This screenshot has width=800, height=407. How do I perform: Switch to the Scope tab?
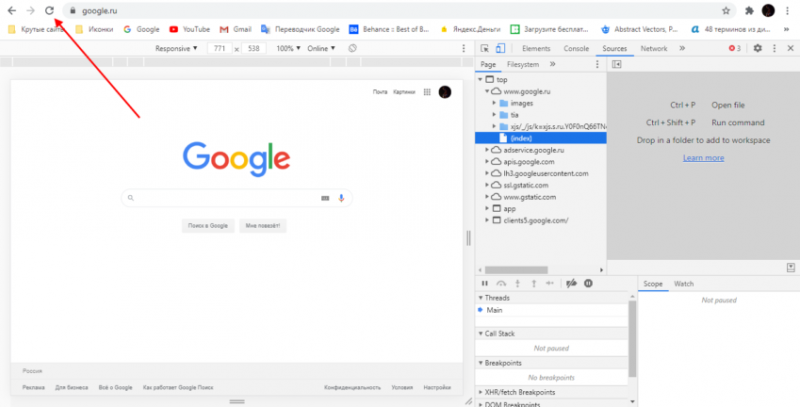[653, 284]
